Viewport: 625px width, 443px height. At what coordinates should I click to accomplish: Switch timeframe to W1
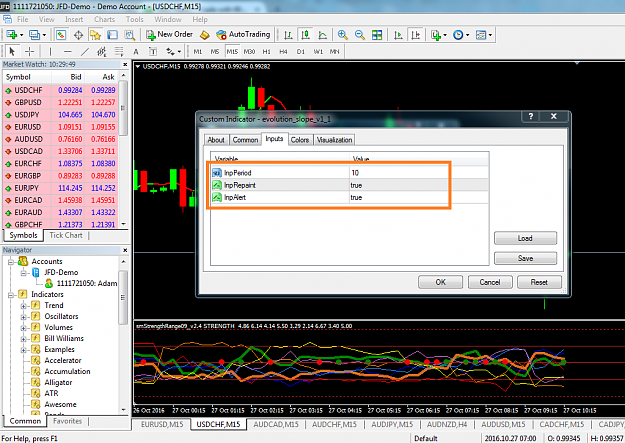point(318,51)
